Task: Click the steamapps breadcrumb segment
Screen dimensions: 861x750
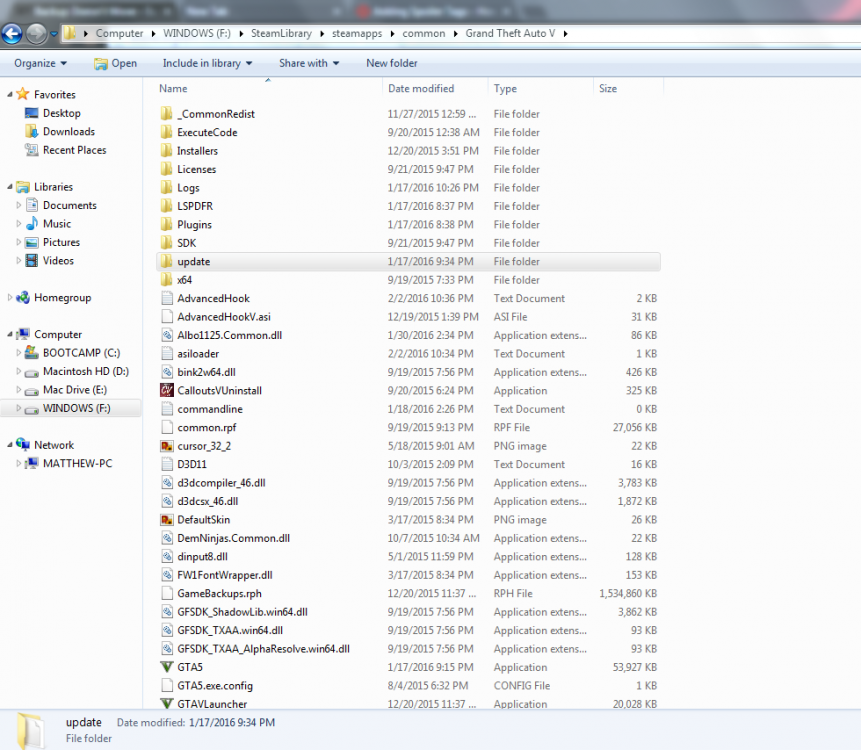Action: (357, 33)
